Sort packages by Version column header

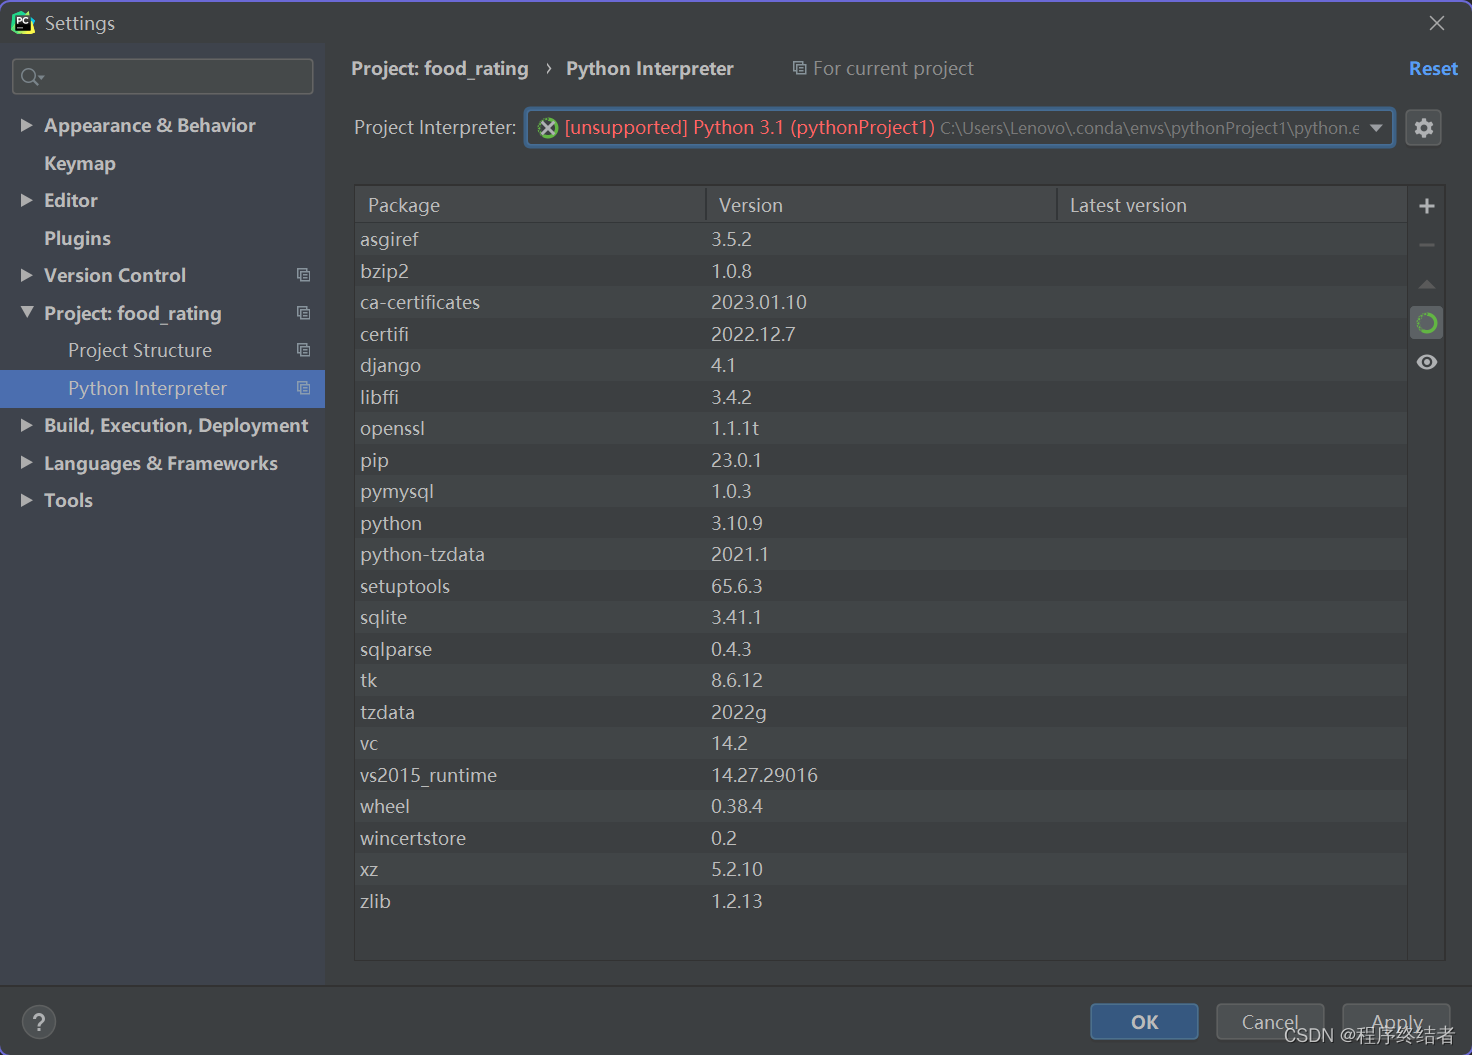(881, 205)
